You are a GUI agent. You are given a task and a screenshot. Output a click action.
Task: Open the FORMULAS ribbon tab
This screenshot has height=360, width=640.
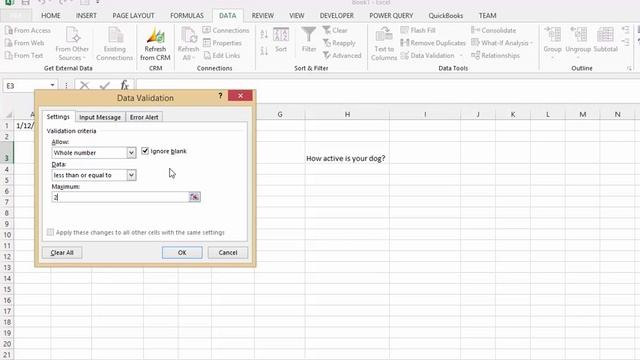[x=187, y=16]
